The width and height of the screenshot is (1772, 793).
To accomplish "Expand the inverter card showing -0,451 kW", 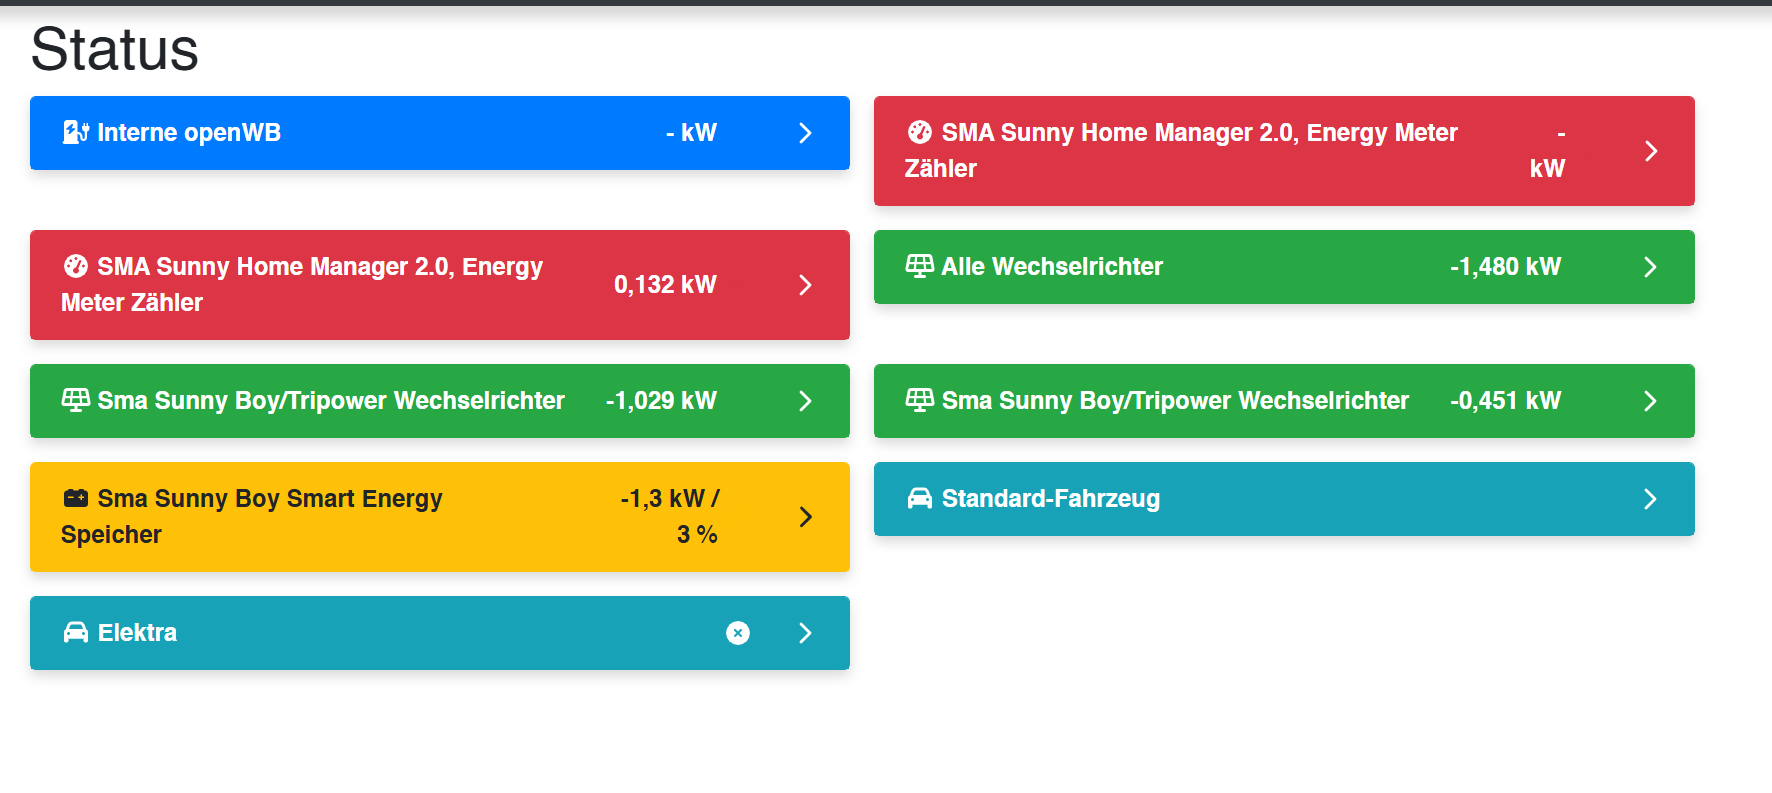I will point(1650,401).
